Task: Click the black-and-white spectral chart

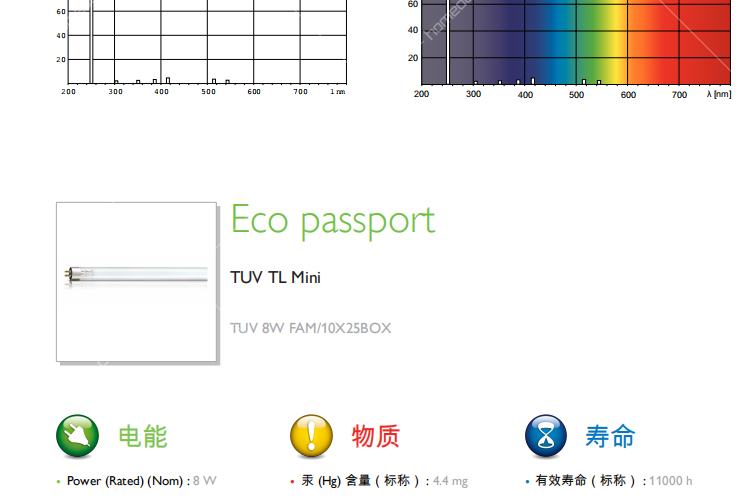Action: click(201, 48)
